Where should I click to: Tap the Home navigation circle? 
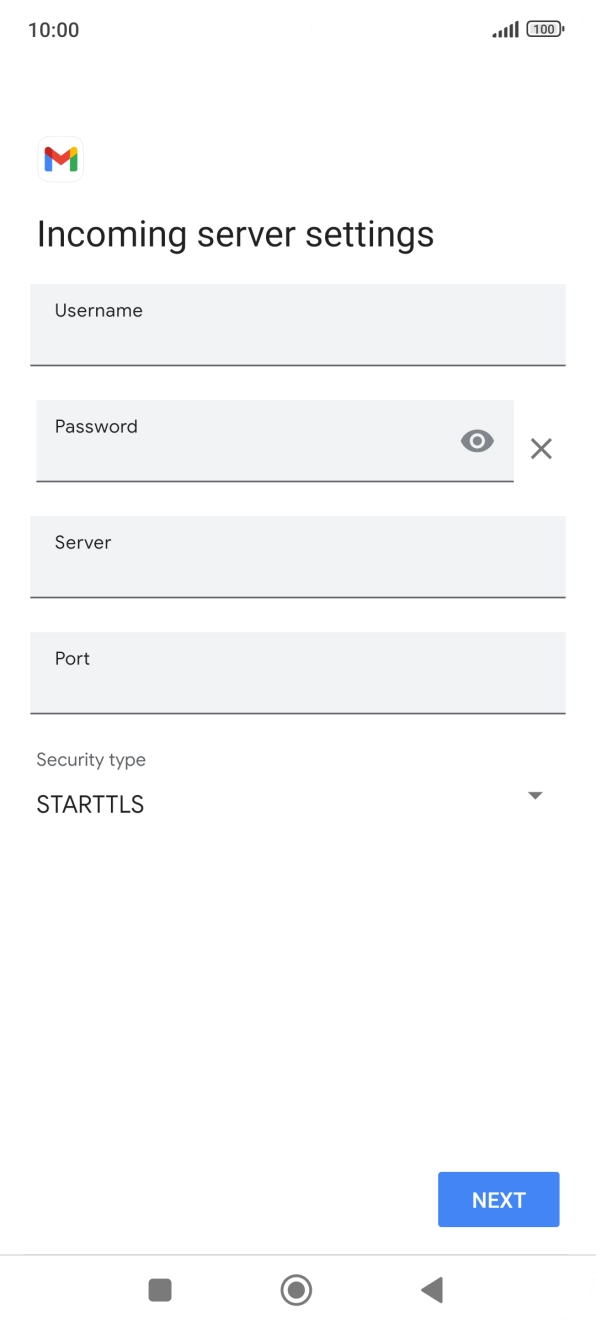click(296, 1290)
